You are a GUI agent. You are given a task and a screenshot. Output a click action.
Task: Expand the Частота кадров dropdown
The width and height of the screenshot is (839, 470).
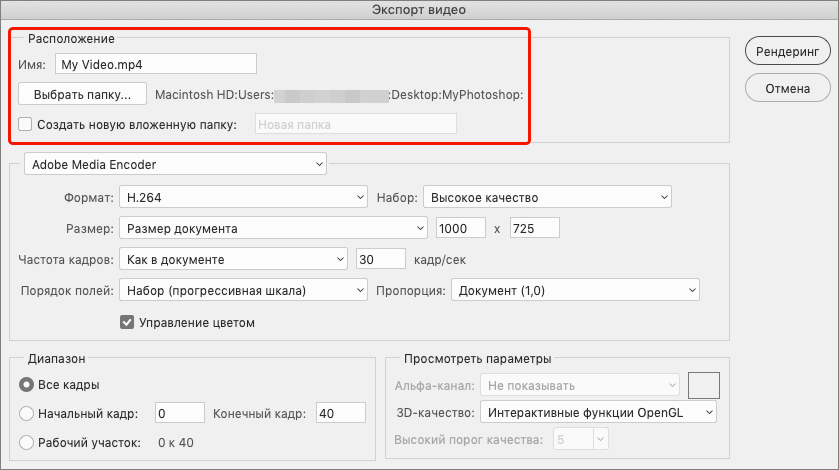232,259
